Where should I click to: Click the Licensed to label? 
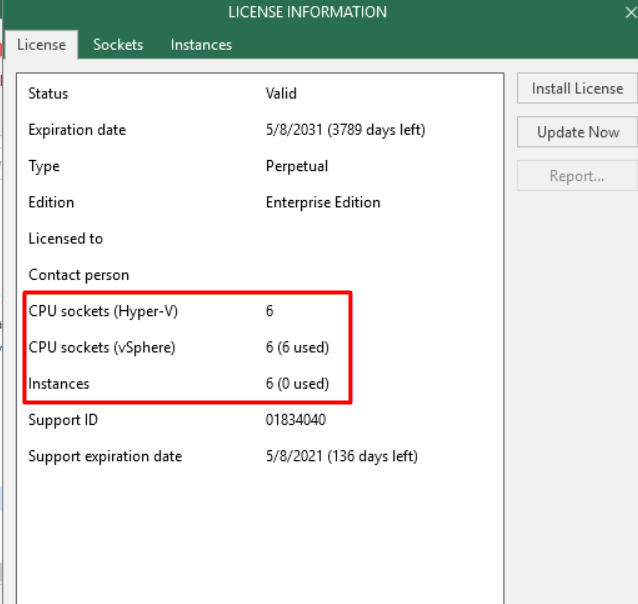click(65, 239)
